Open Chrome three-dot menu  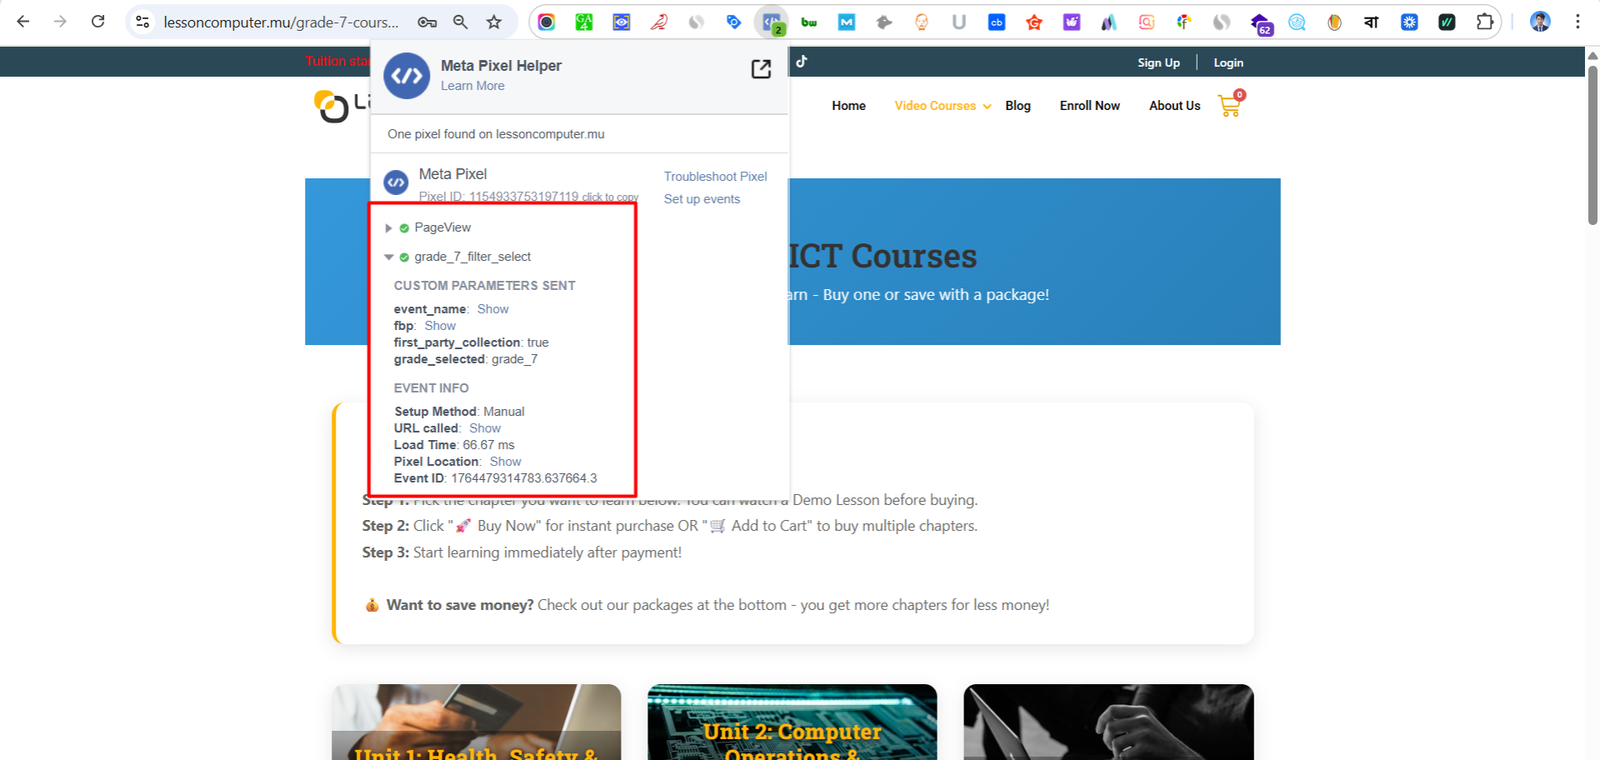point(1578,22)
